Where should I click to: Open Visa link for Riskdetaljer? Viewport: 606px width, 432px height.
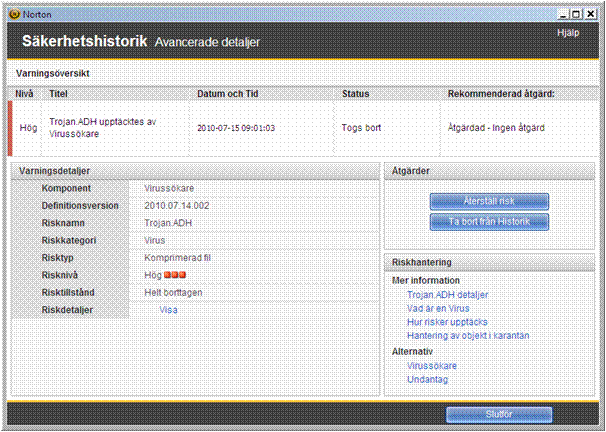[x=169, y=310]
